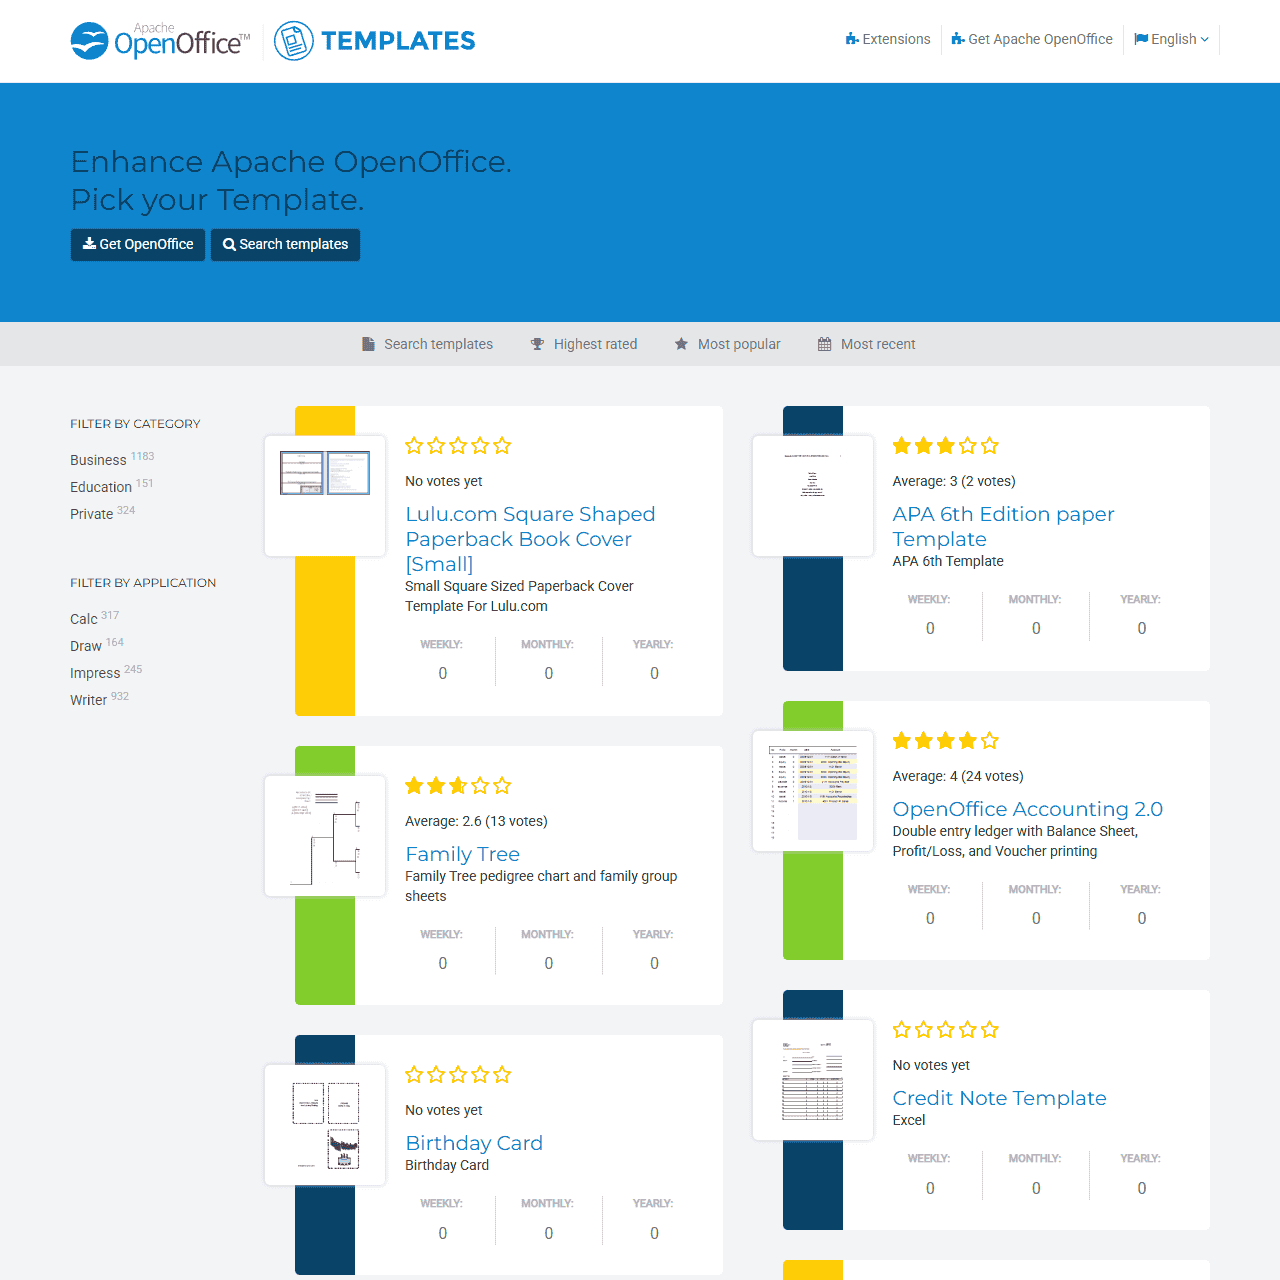Click the APA 6th Edition paper thumbnail

[813, 496]
